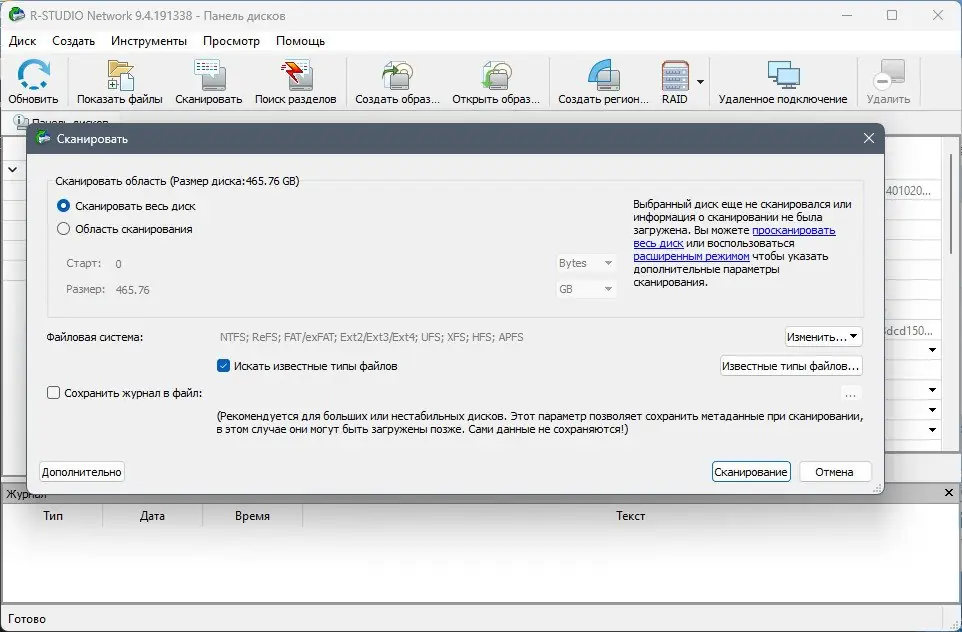Click the R-STUDIO app icon in the title bar
This screenshot has height=632, width=962.
point(17,15)
